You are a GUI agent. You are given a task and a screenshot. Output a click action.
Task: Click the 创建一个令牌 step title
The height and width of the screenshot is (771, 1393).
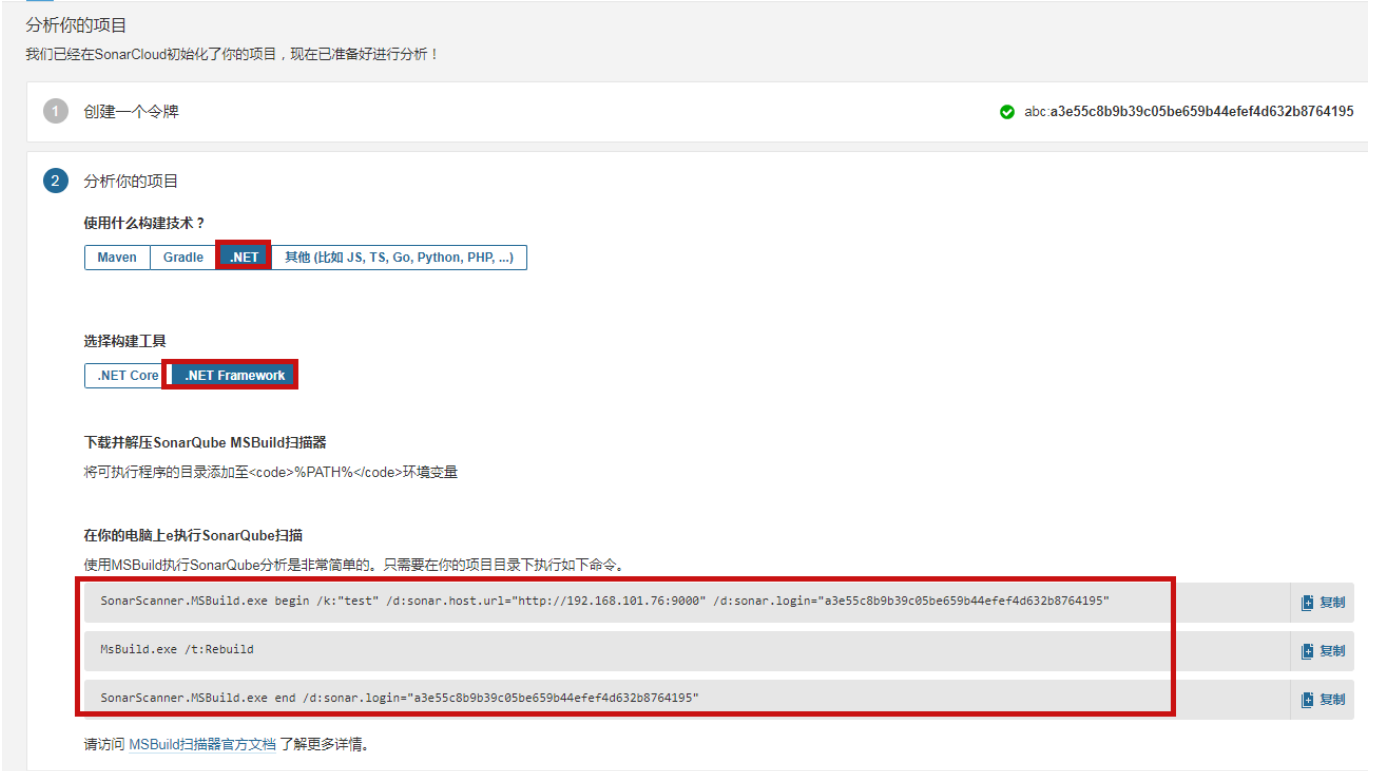coord(131,112)
